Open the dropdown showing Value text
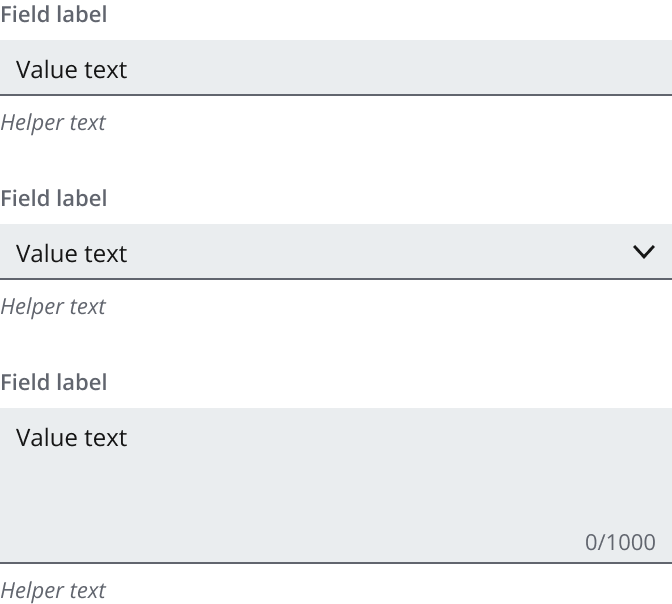The height and width of the screenshot is (604, 672). click(x=336, y=252)
